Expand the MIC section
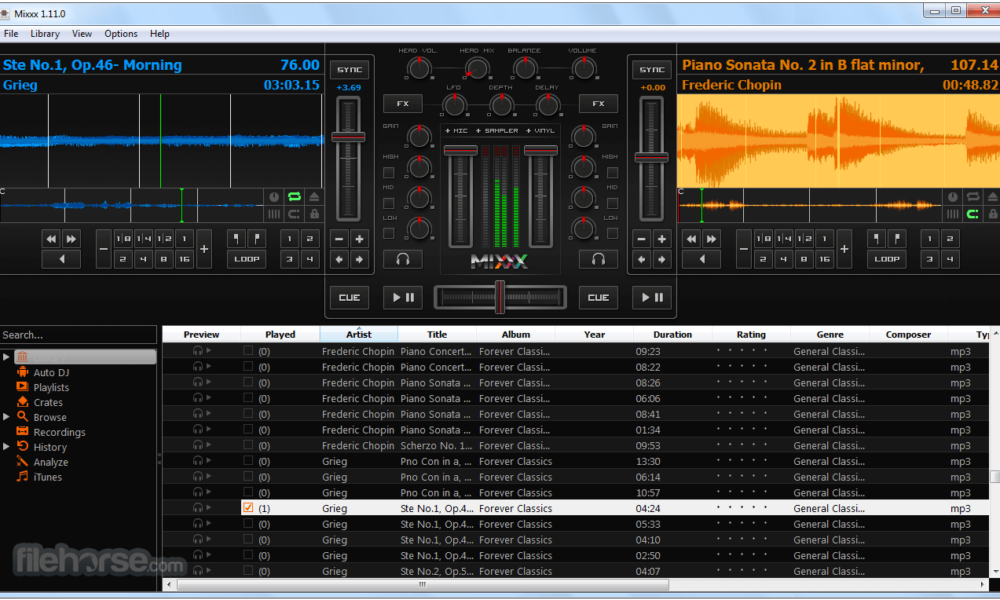1000x600 pixels. (456, 131)
